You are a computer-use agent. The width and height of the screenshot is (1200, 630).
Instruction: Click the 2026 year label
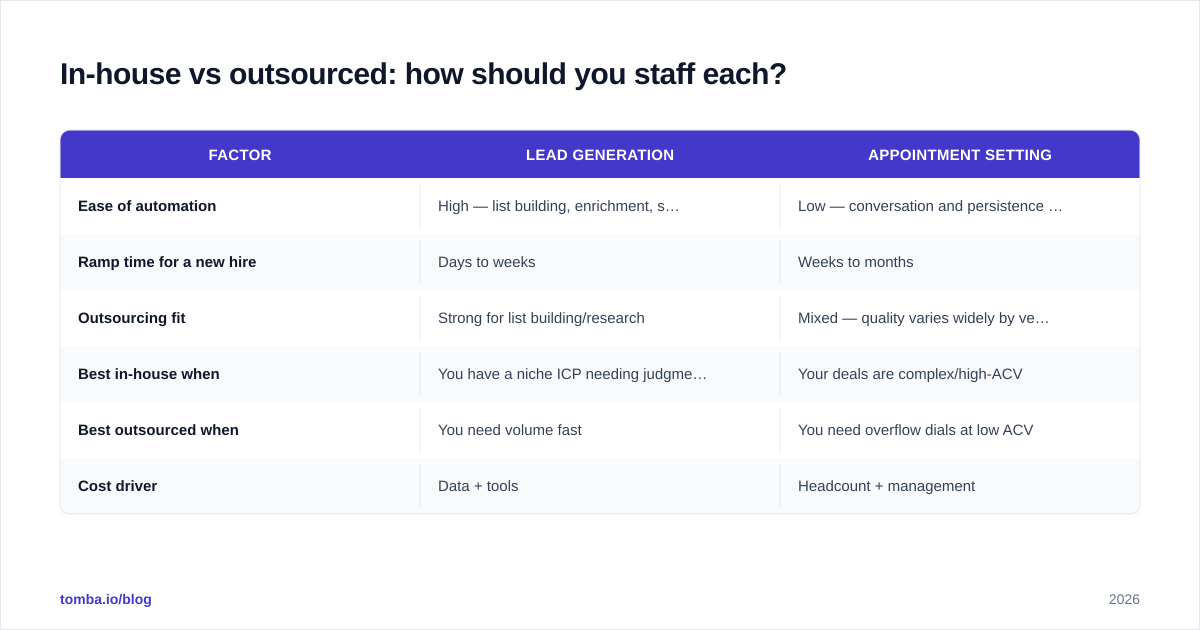(x=1124, y=599)
